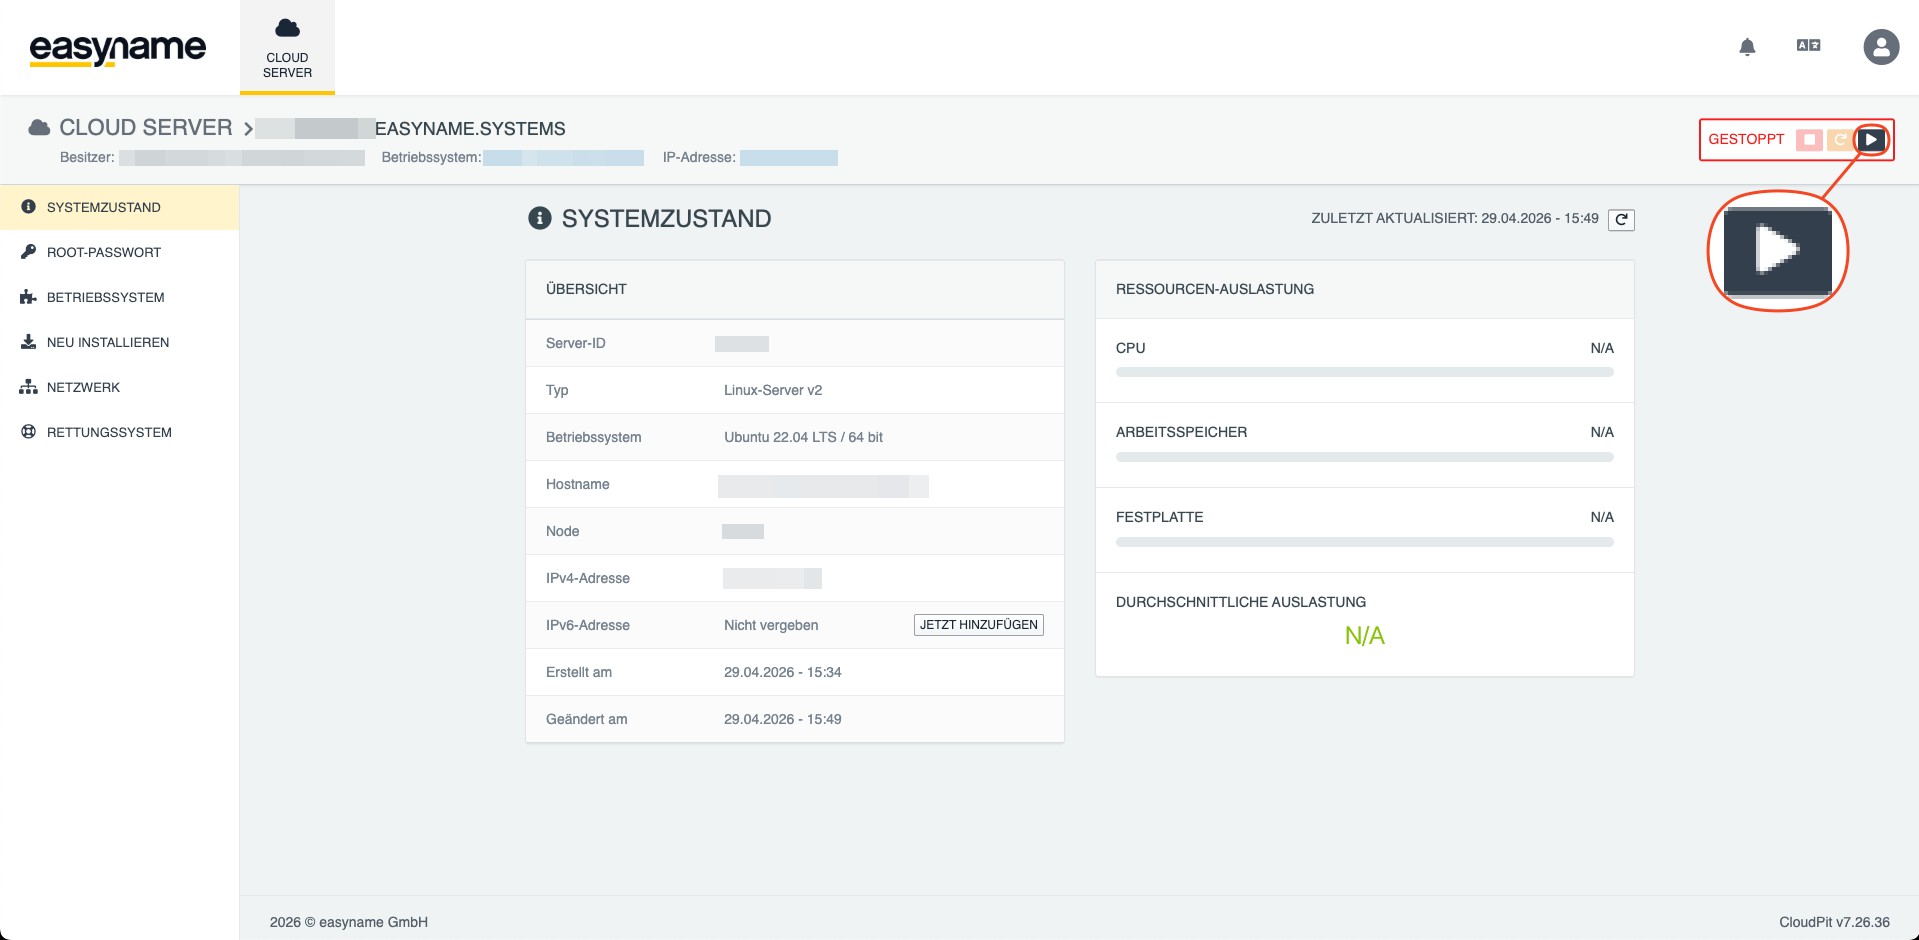The height and width of the screenshot is (940, 1919).
Task: Click the CLOUD SERVER breadcrumb link
Action: [x=146, y=128]
